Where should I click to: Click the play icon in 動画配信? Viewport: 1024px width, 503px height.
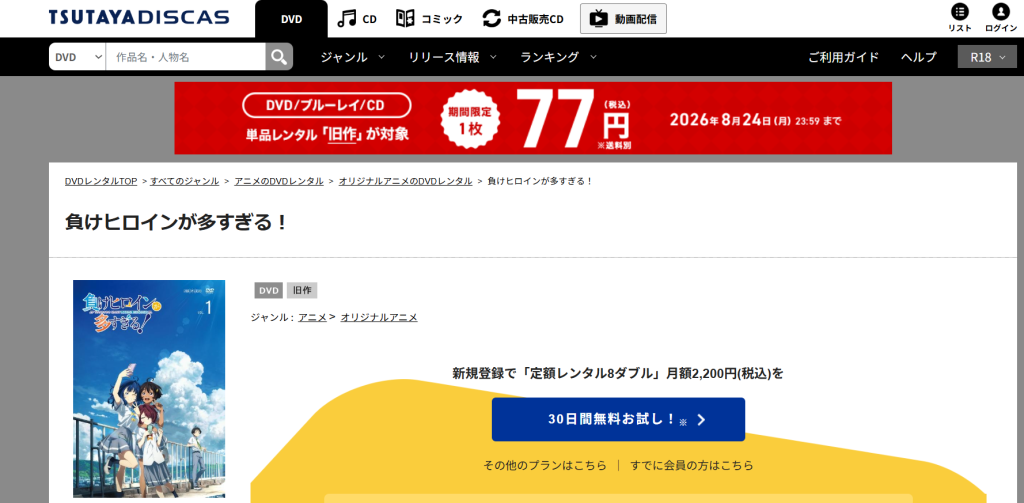(598, 19)
